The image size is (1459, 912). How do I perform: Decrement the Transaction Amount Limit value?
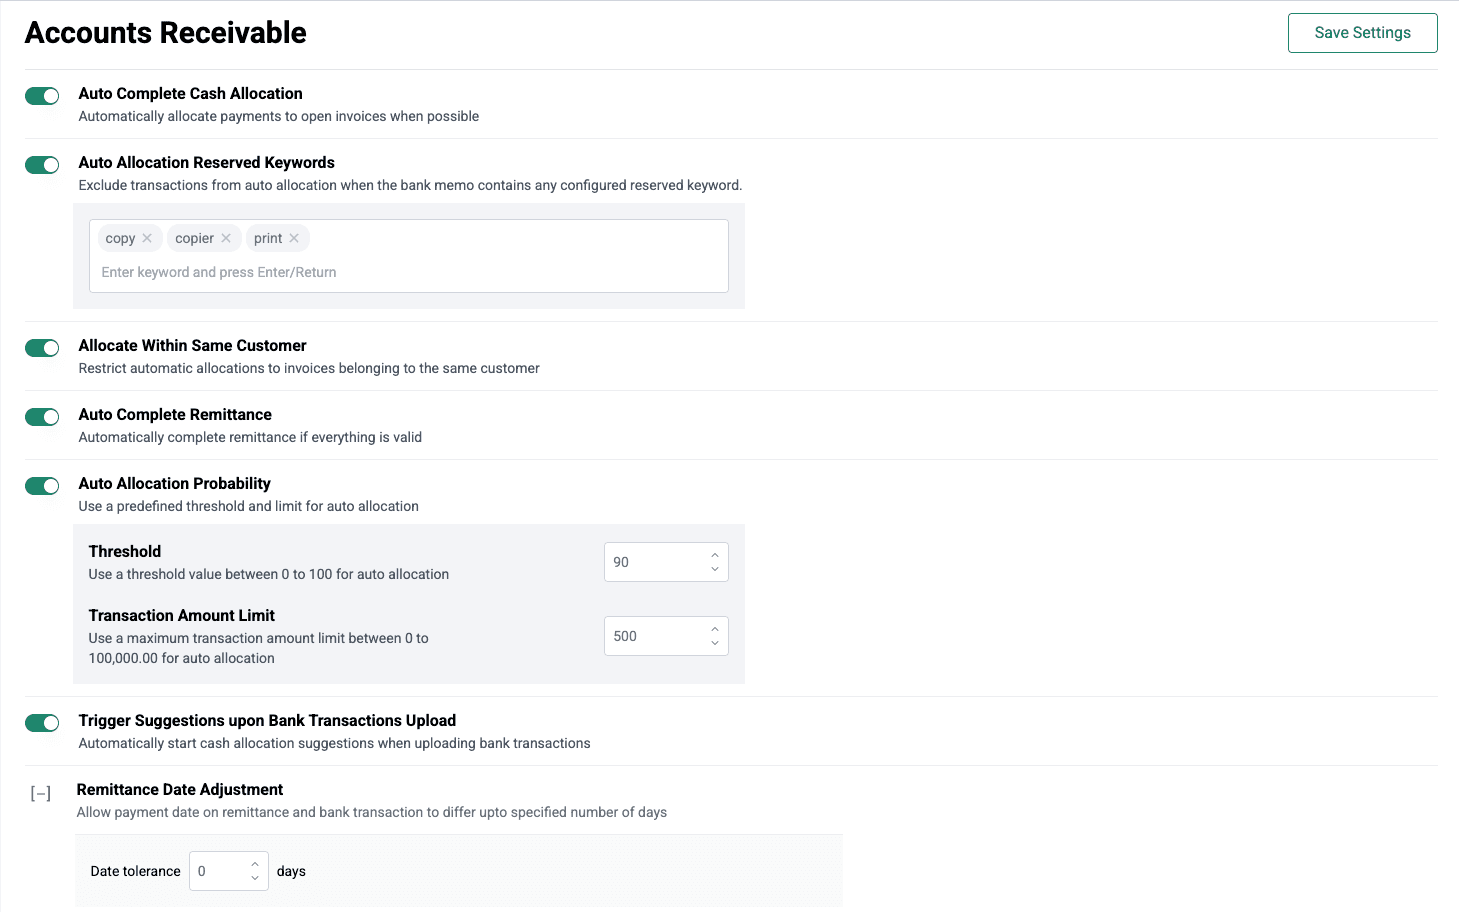coord(715,643)
